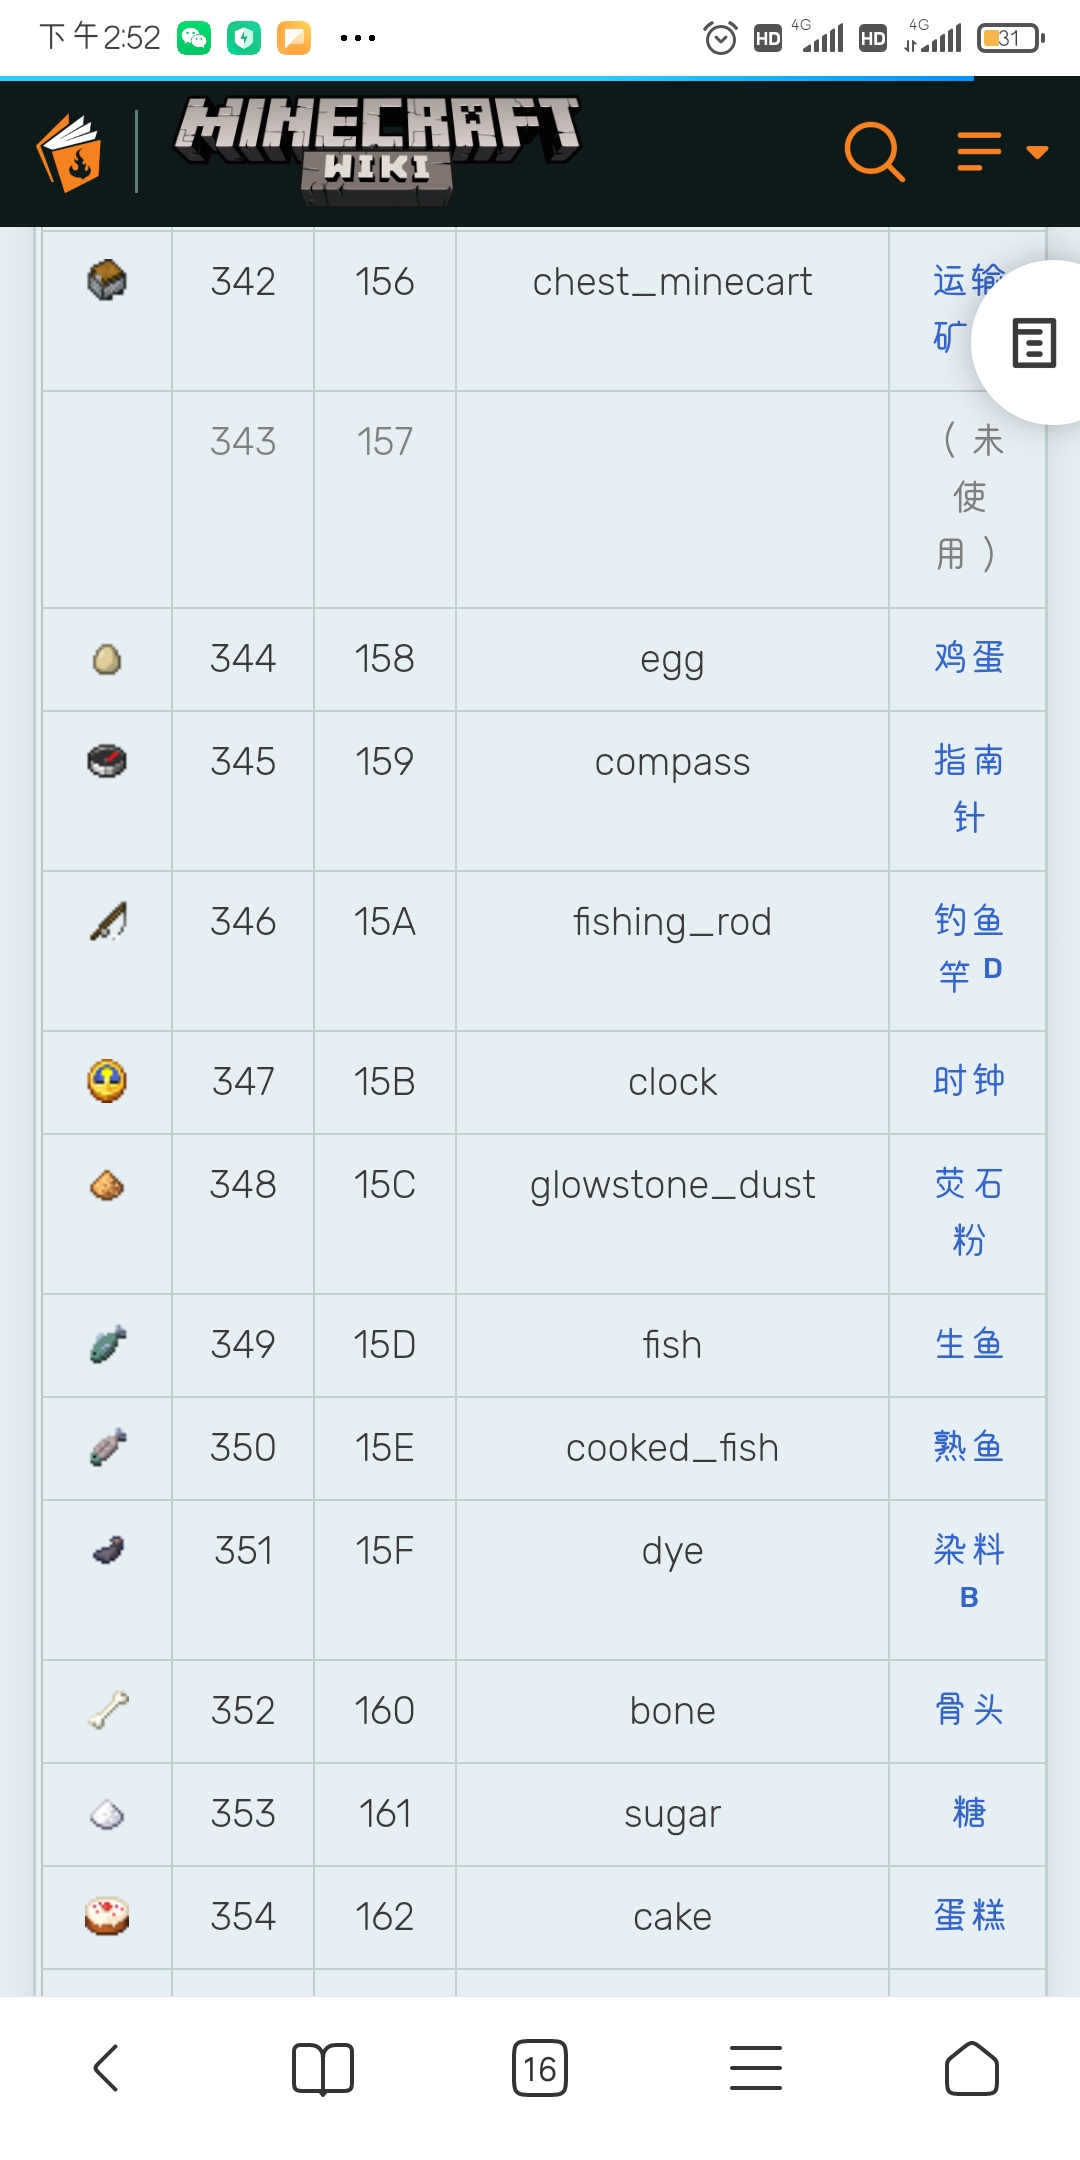This screenshot has height=2160, width=1080.
Task: Open the 蛋糕 link
Action: click(x=968, y=1916)
